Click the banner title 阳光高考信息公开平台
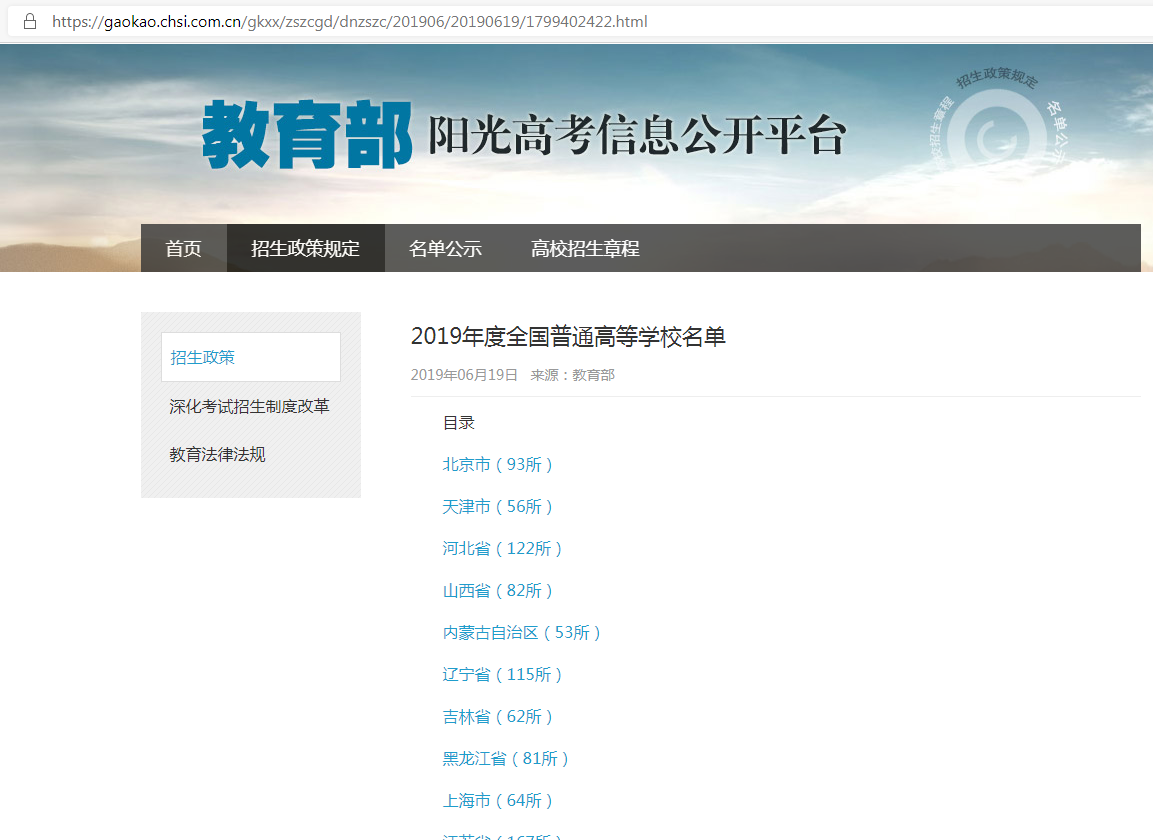Screen dimensions: 1153x840 tap(637, 135)
